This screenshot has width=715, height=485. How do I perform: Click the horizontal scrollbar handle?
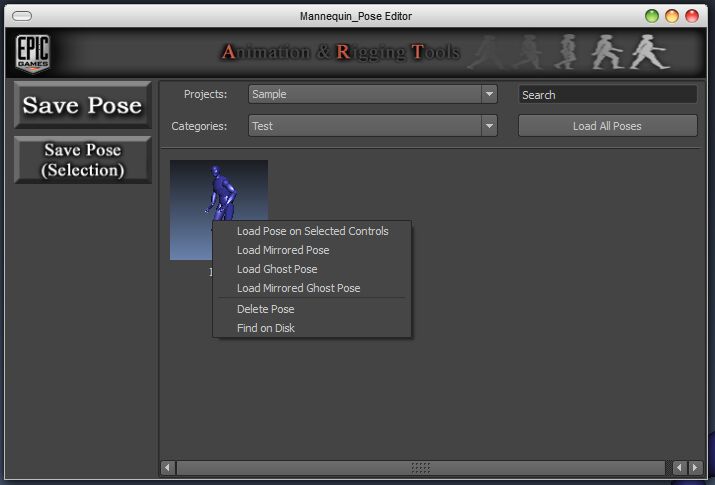[420, 467]
